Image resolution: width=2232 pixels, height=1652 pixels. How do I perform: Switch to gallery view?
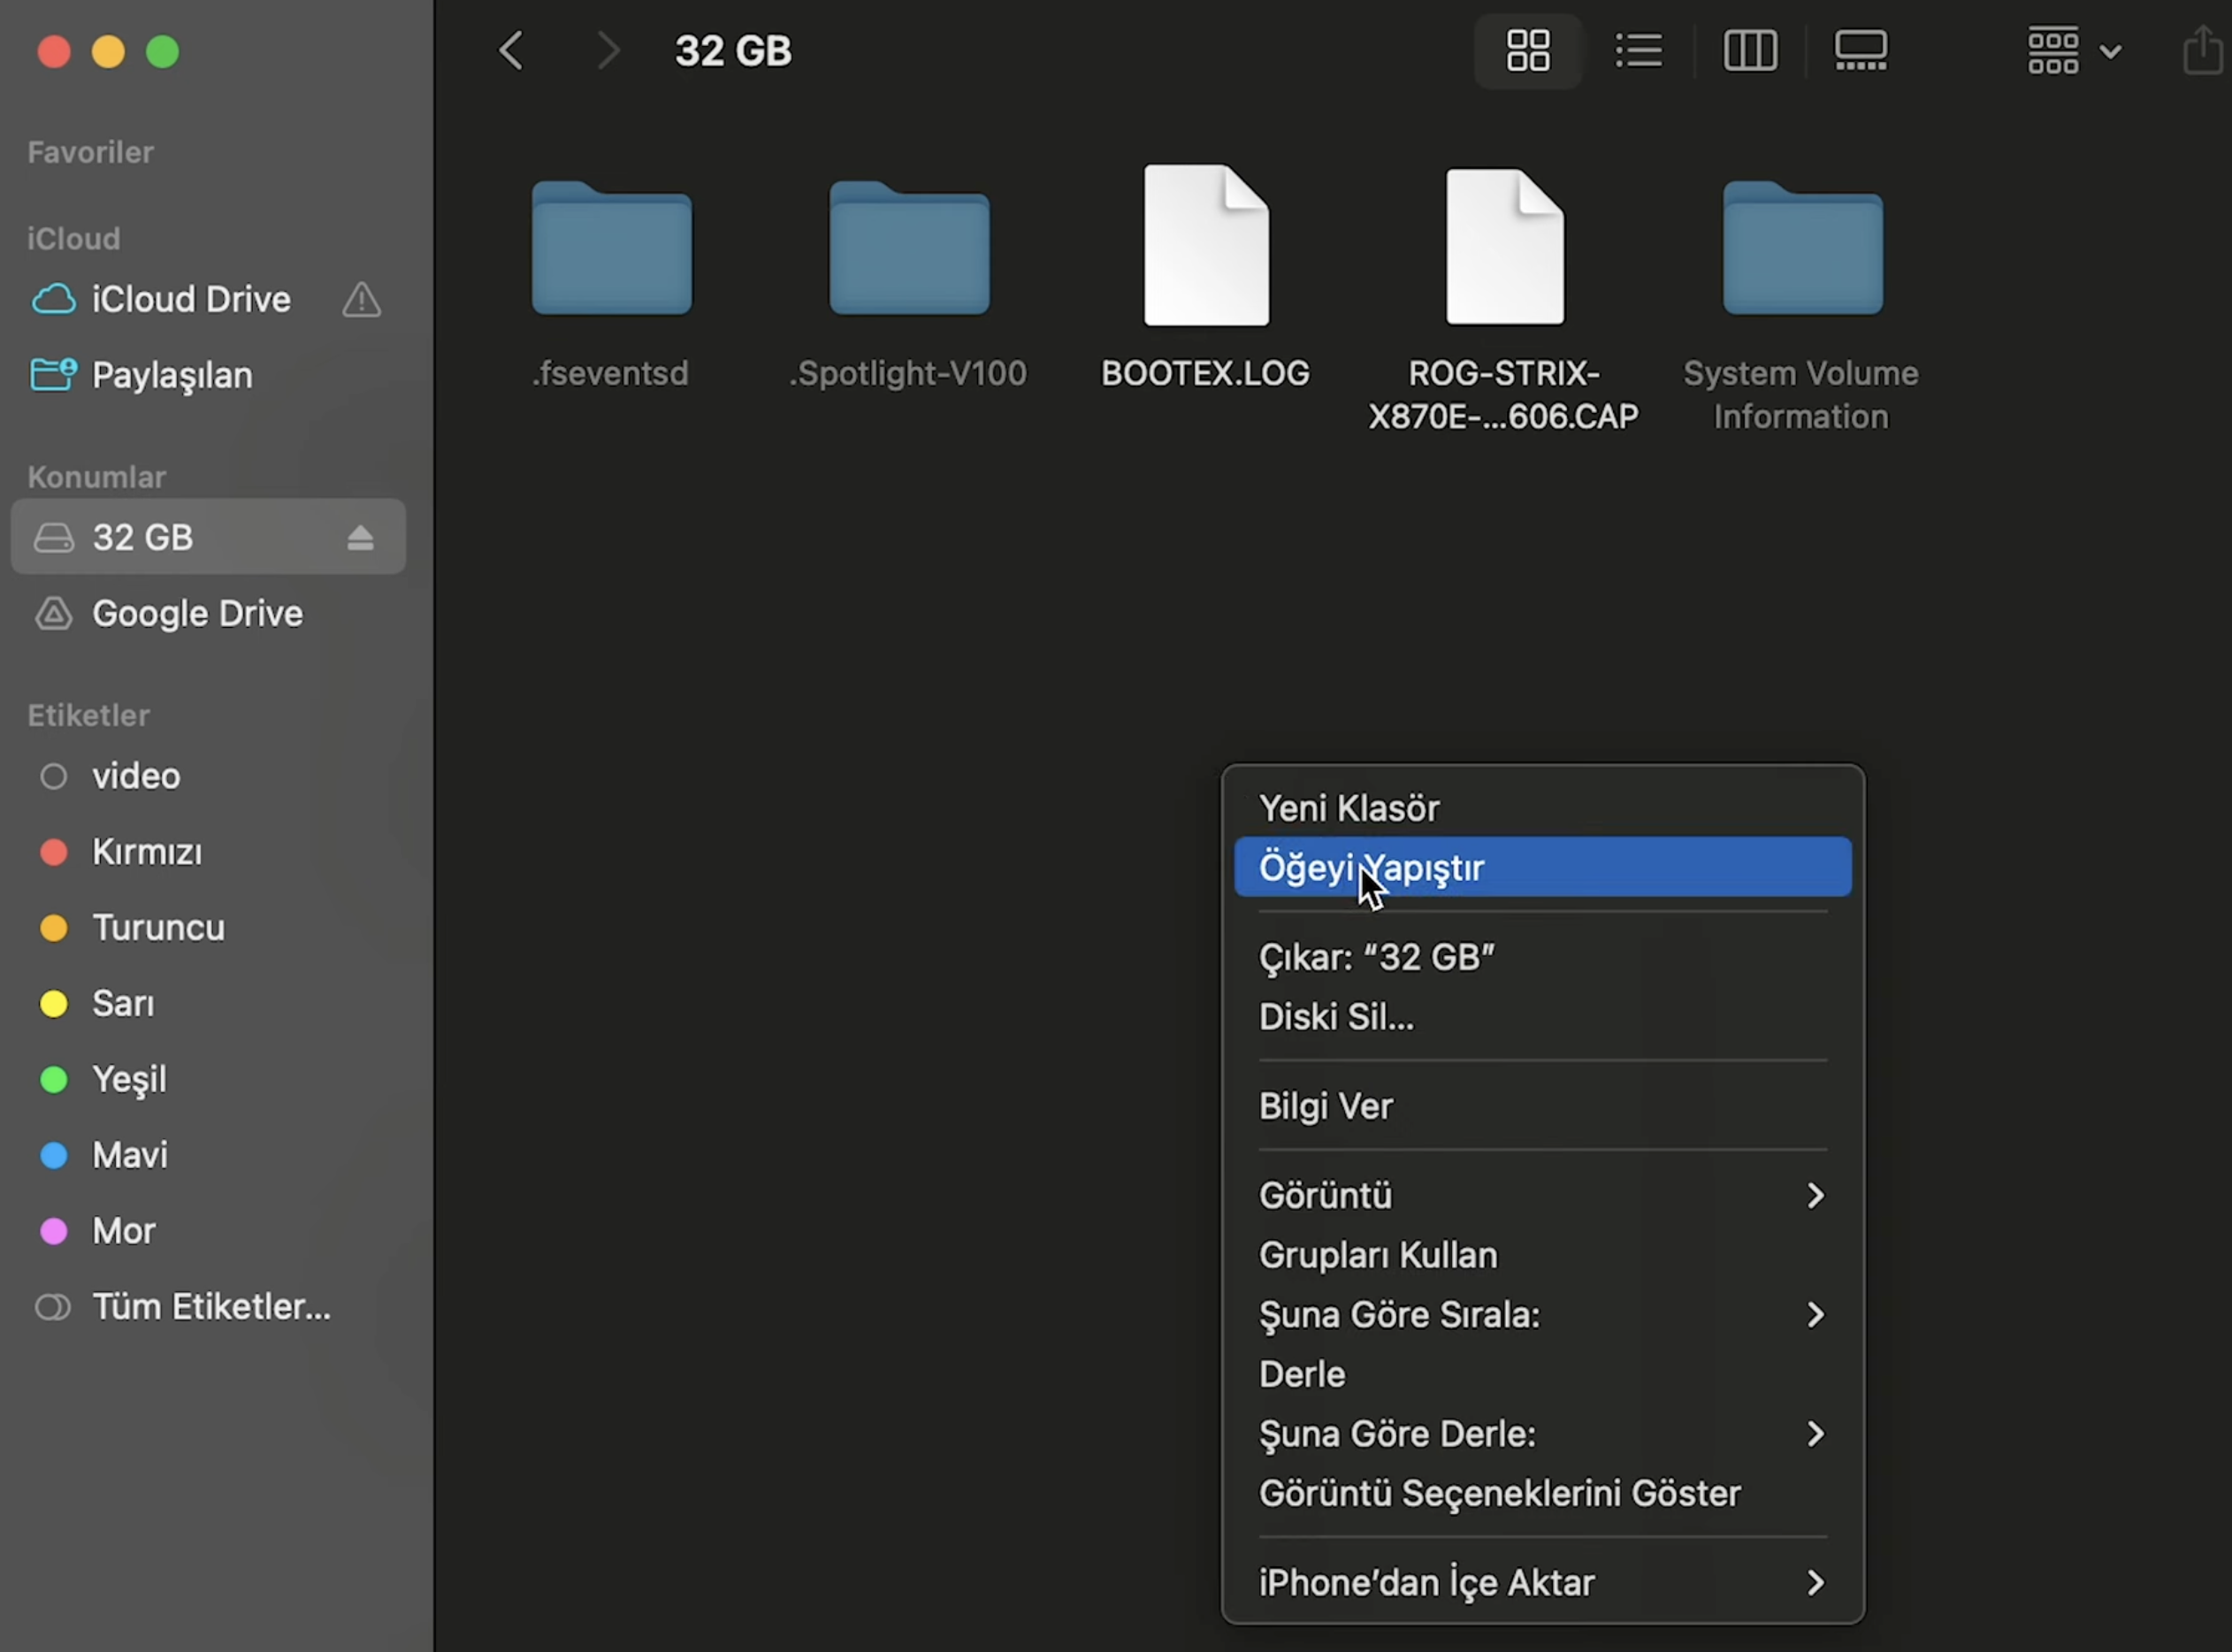[x=1860, y=50]
